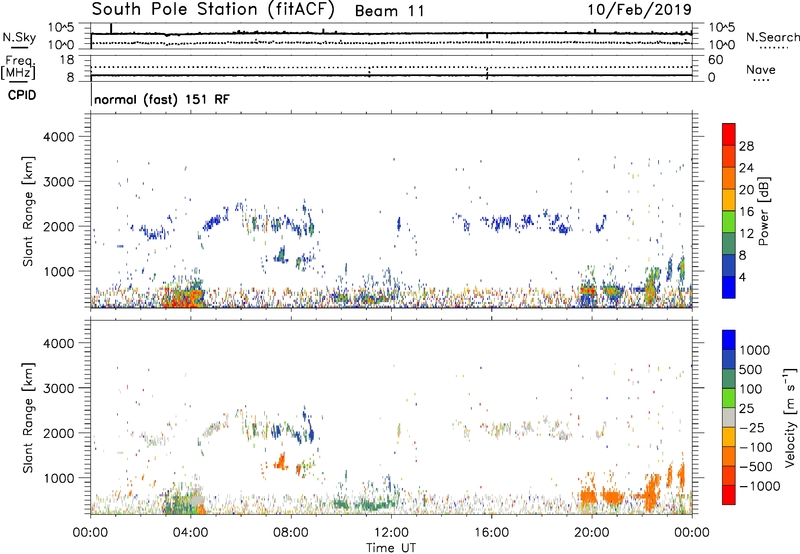Click the "08:00" time tick label
This screenshot has height=554, width=800.
[291, 533]
